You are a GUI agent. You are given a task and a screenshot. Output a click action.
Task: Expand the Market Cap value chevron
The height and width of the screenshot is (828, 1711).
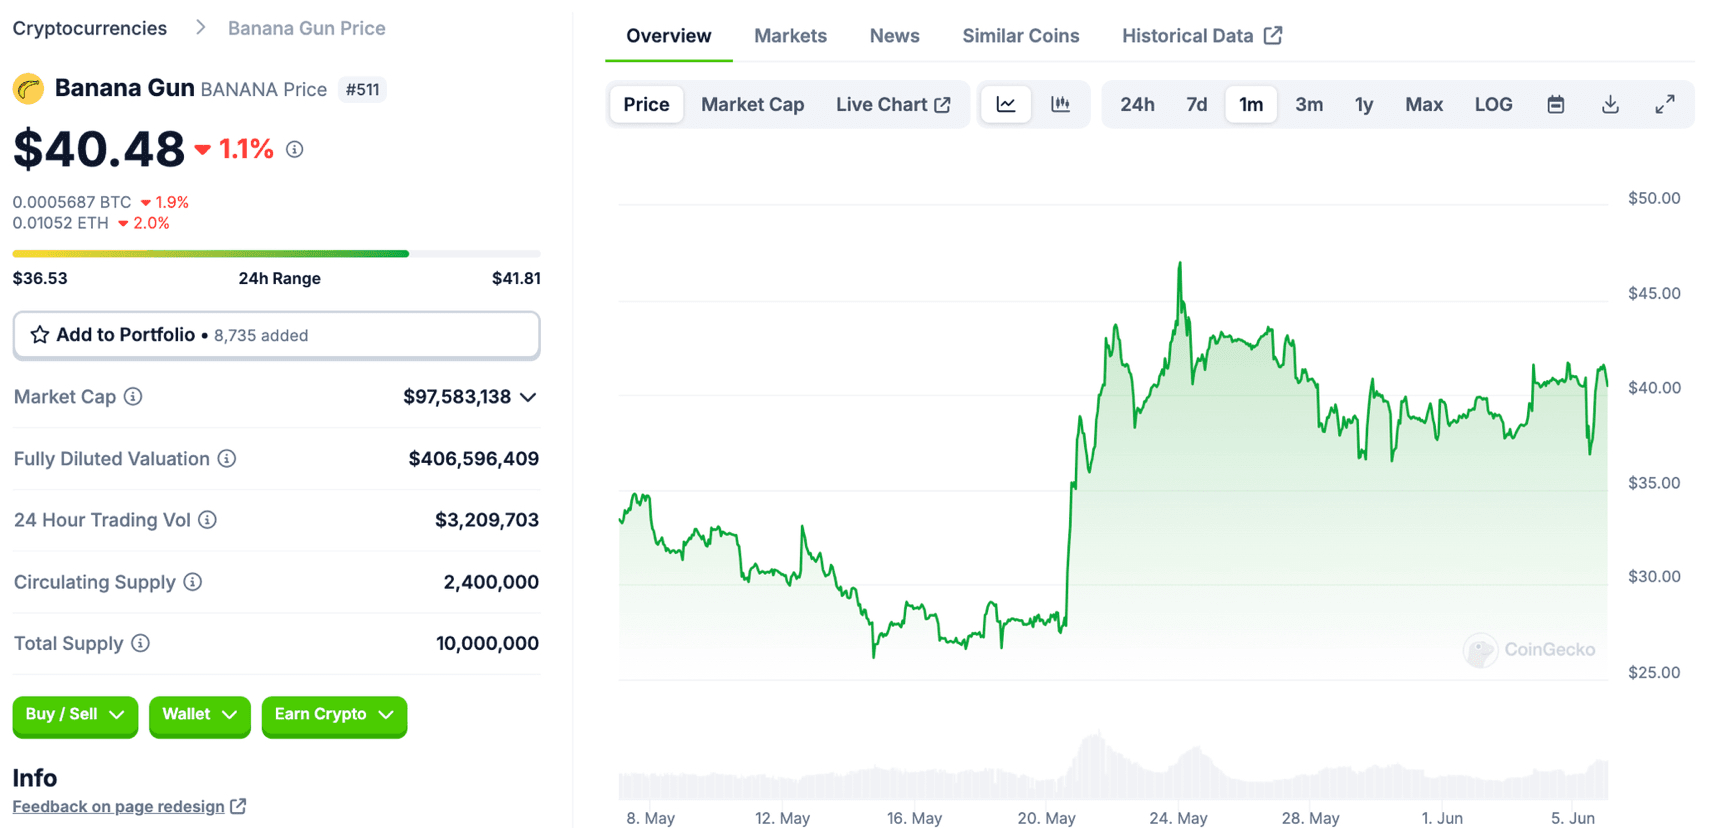(x=528, y=397)
